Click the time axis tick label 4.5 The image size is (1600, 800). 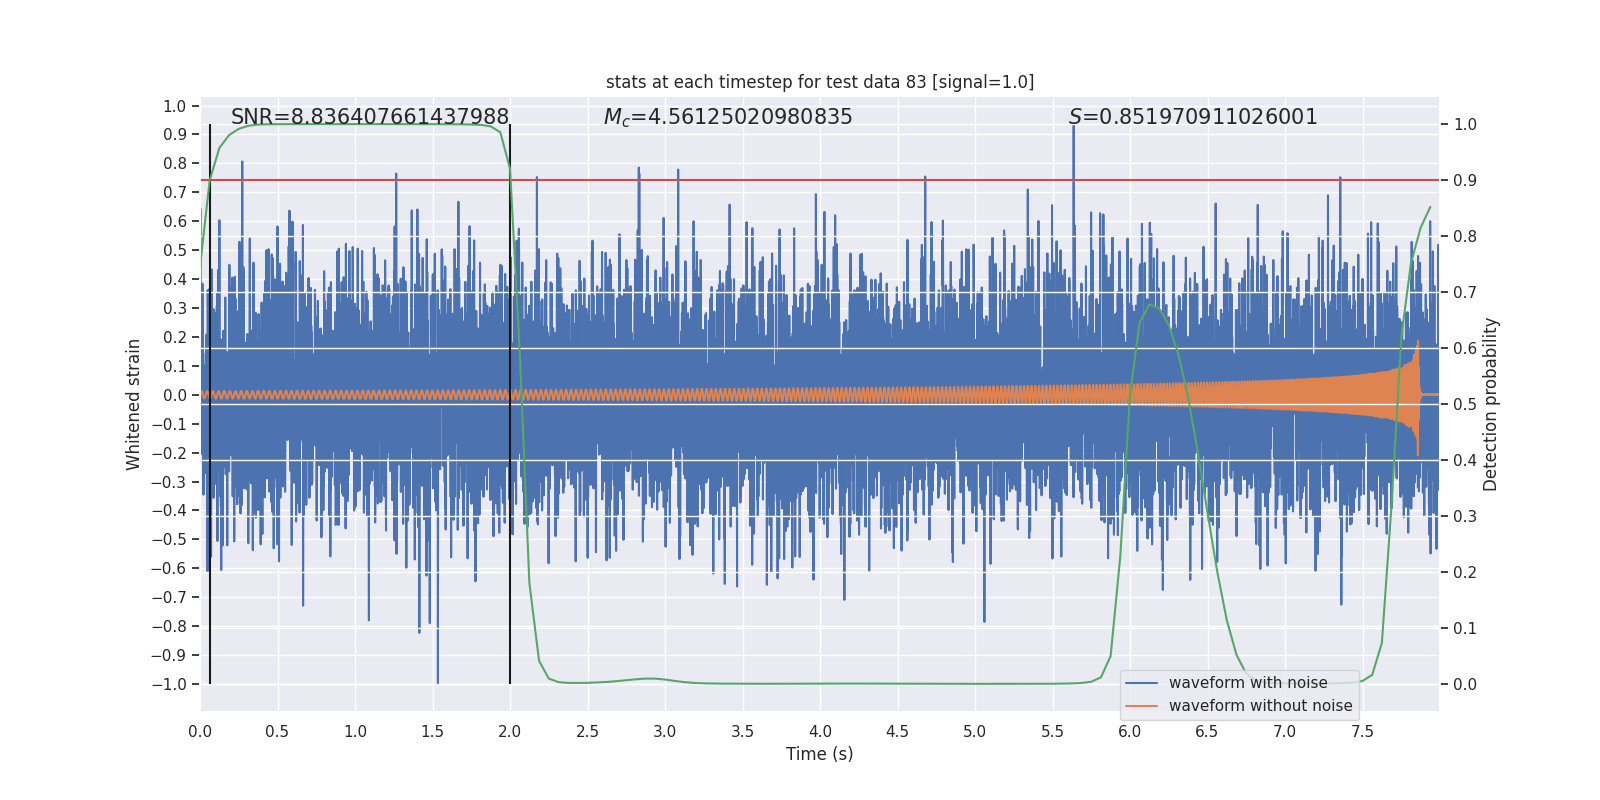[897, 731]
